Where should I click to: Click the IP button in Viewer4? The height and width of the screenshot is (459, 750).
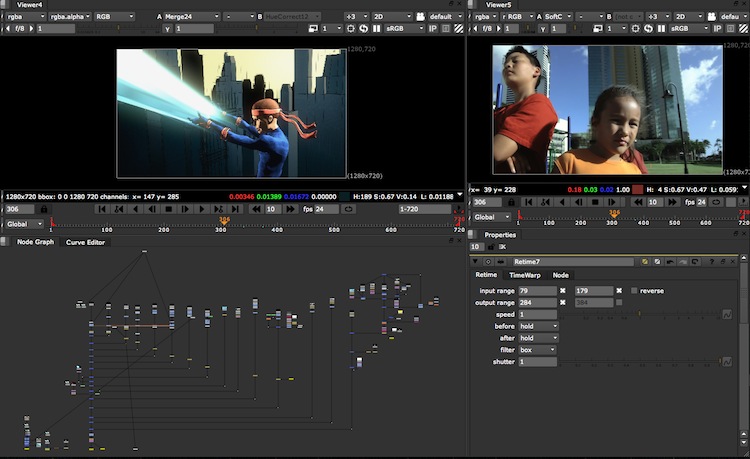tap(432, 30)
